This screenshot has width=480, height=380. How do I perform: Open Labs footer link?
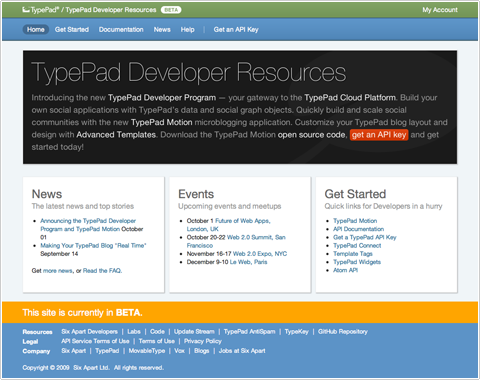[134, 332]
